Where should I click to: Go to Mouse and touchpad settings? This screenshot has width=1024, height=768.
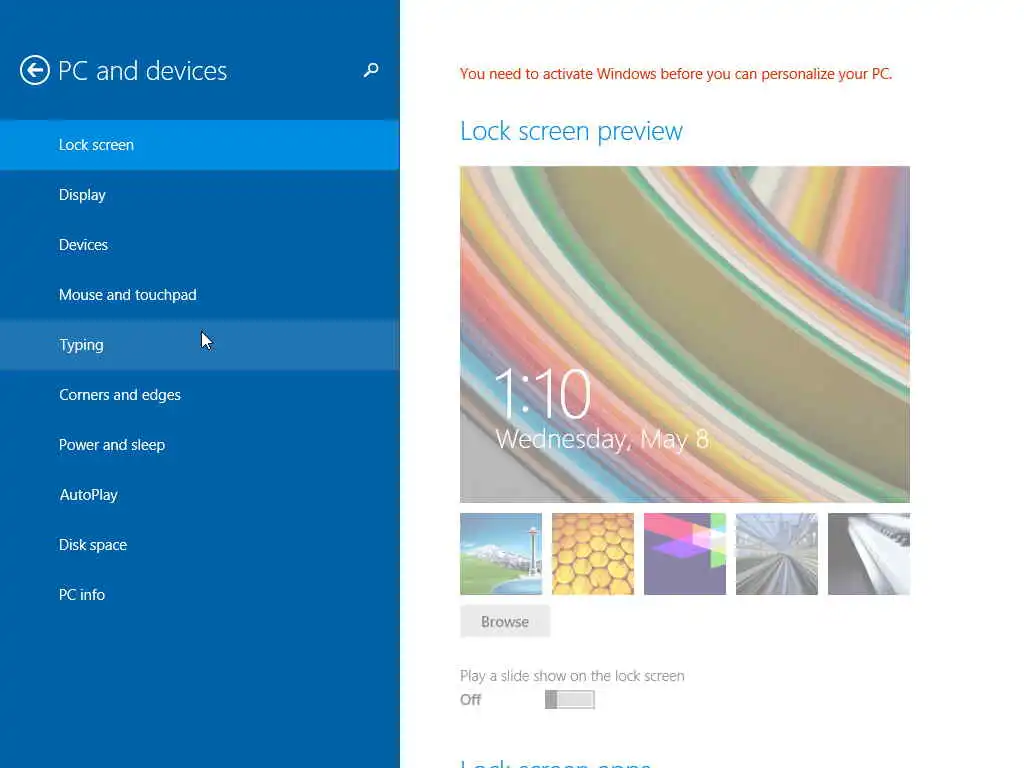tap(199, 295)
